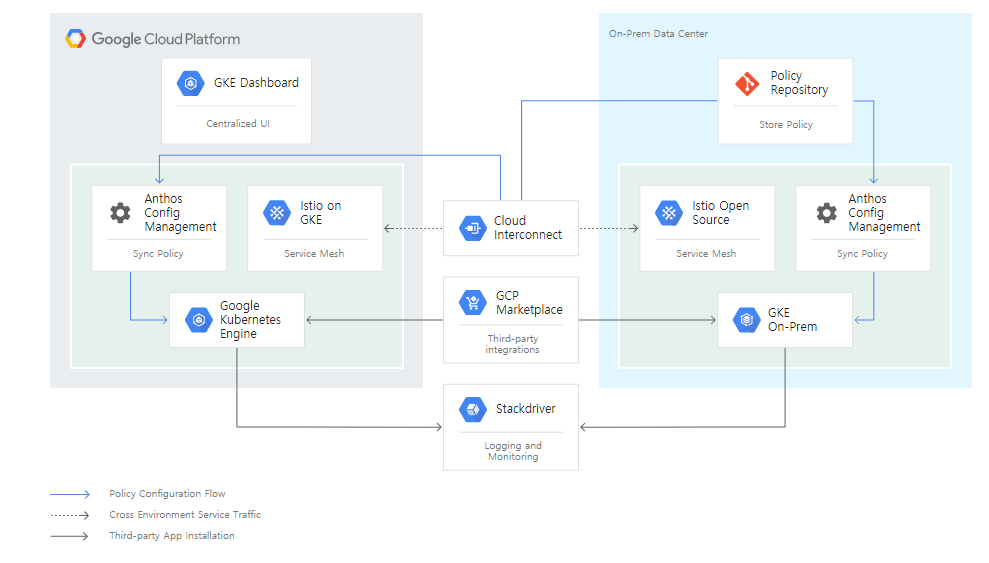This screenshot has width=989, height=563.
Task: Select the 'GKE On-Prem' label
Action: [x=792, y=320]
